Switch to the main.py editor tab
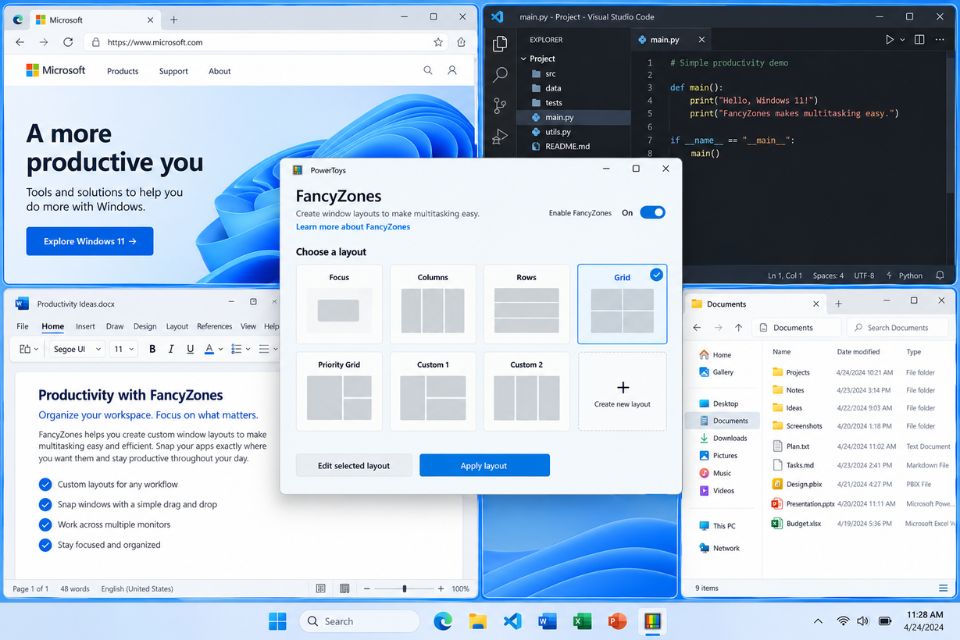960x640 pixels. pos(664,39)
